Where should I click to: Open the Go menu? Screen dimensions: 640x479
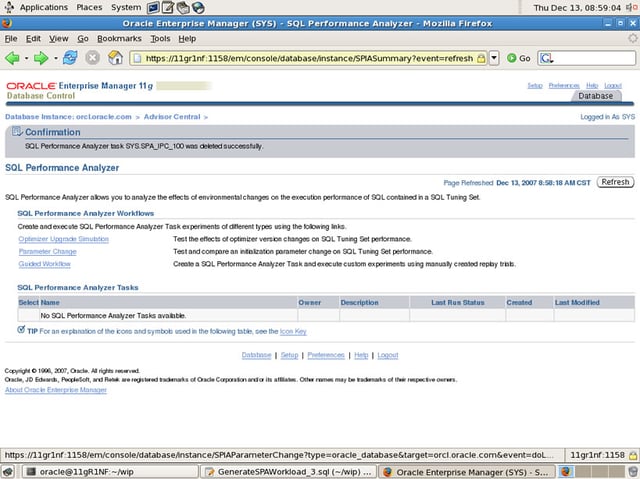click(83, 38)
